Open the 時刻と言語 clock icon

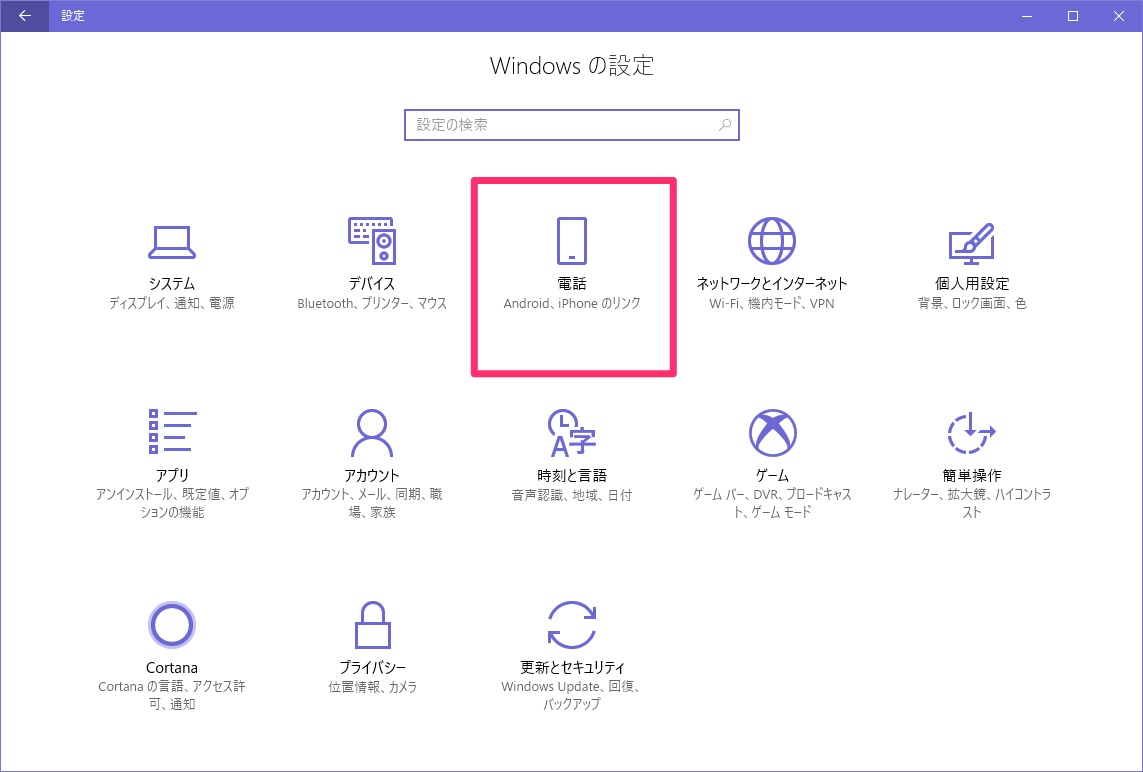tap(572, 432)
